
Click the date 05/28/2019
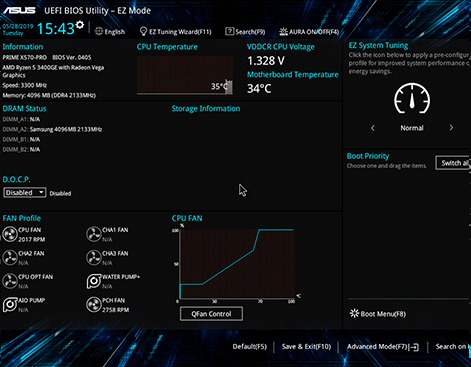click(x=18, y=26)
